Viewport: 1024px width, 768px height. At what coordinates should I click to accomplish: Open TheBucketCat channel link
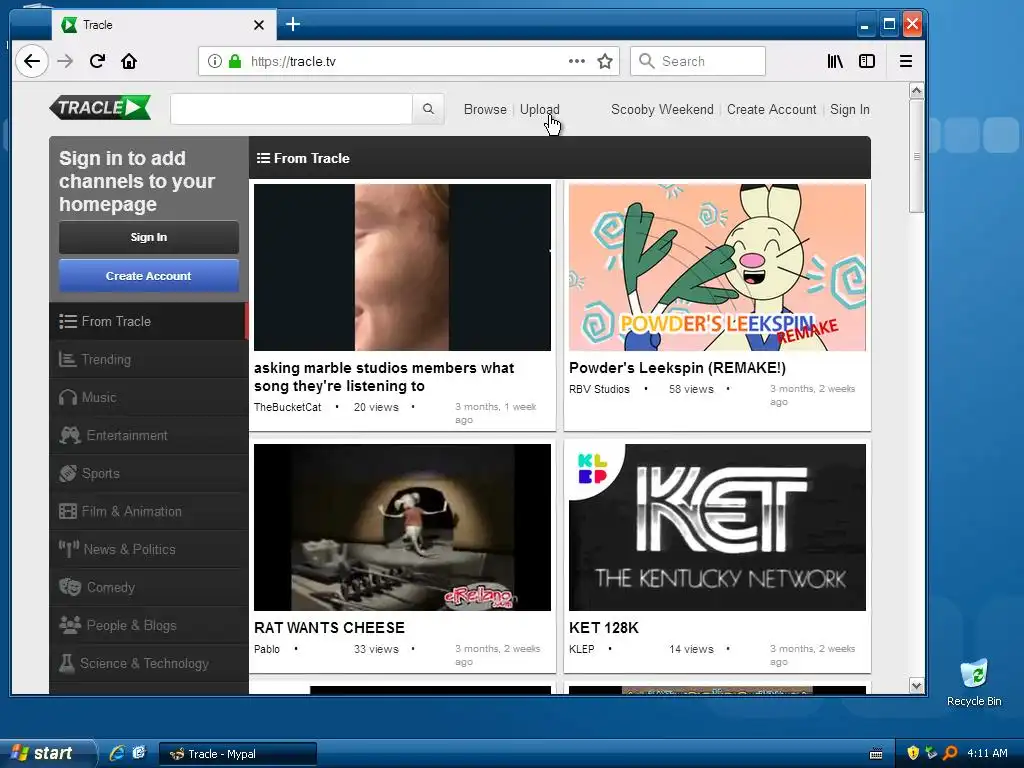(x=287, y=407)
